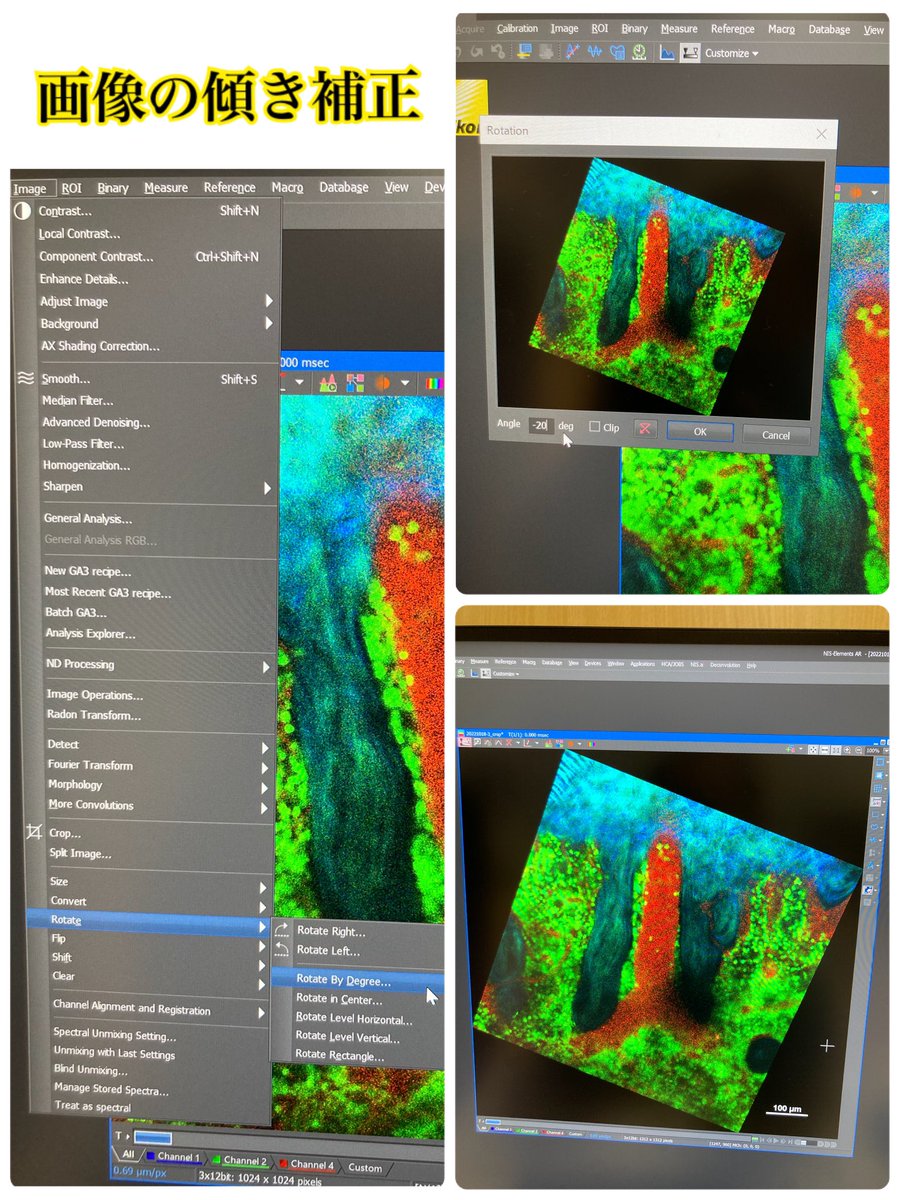Switch to the Channel 2 tab
The image size is (900, 1200).
click(x=242, y=1160)
